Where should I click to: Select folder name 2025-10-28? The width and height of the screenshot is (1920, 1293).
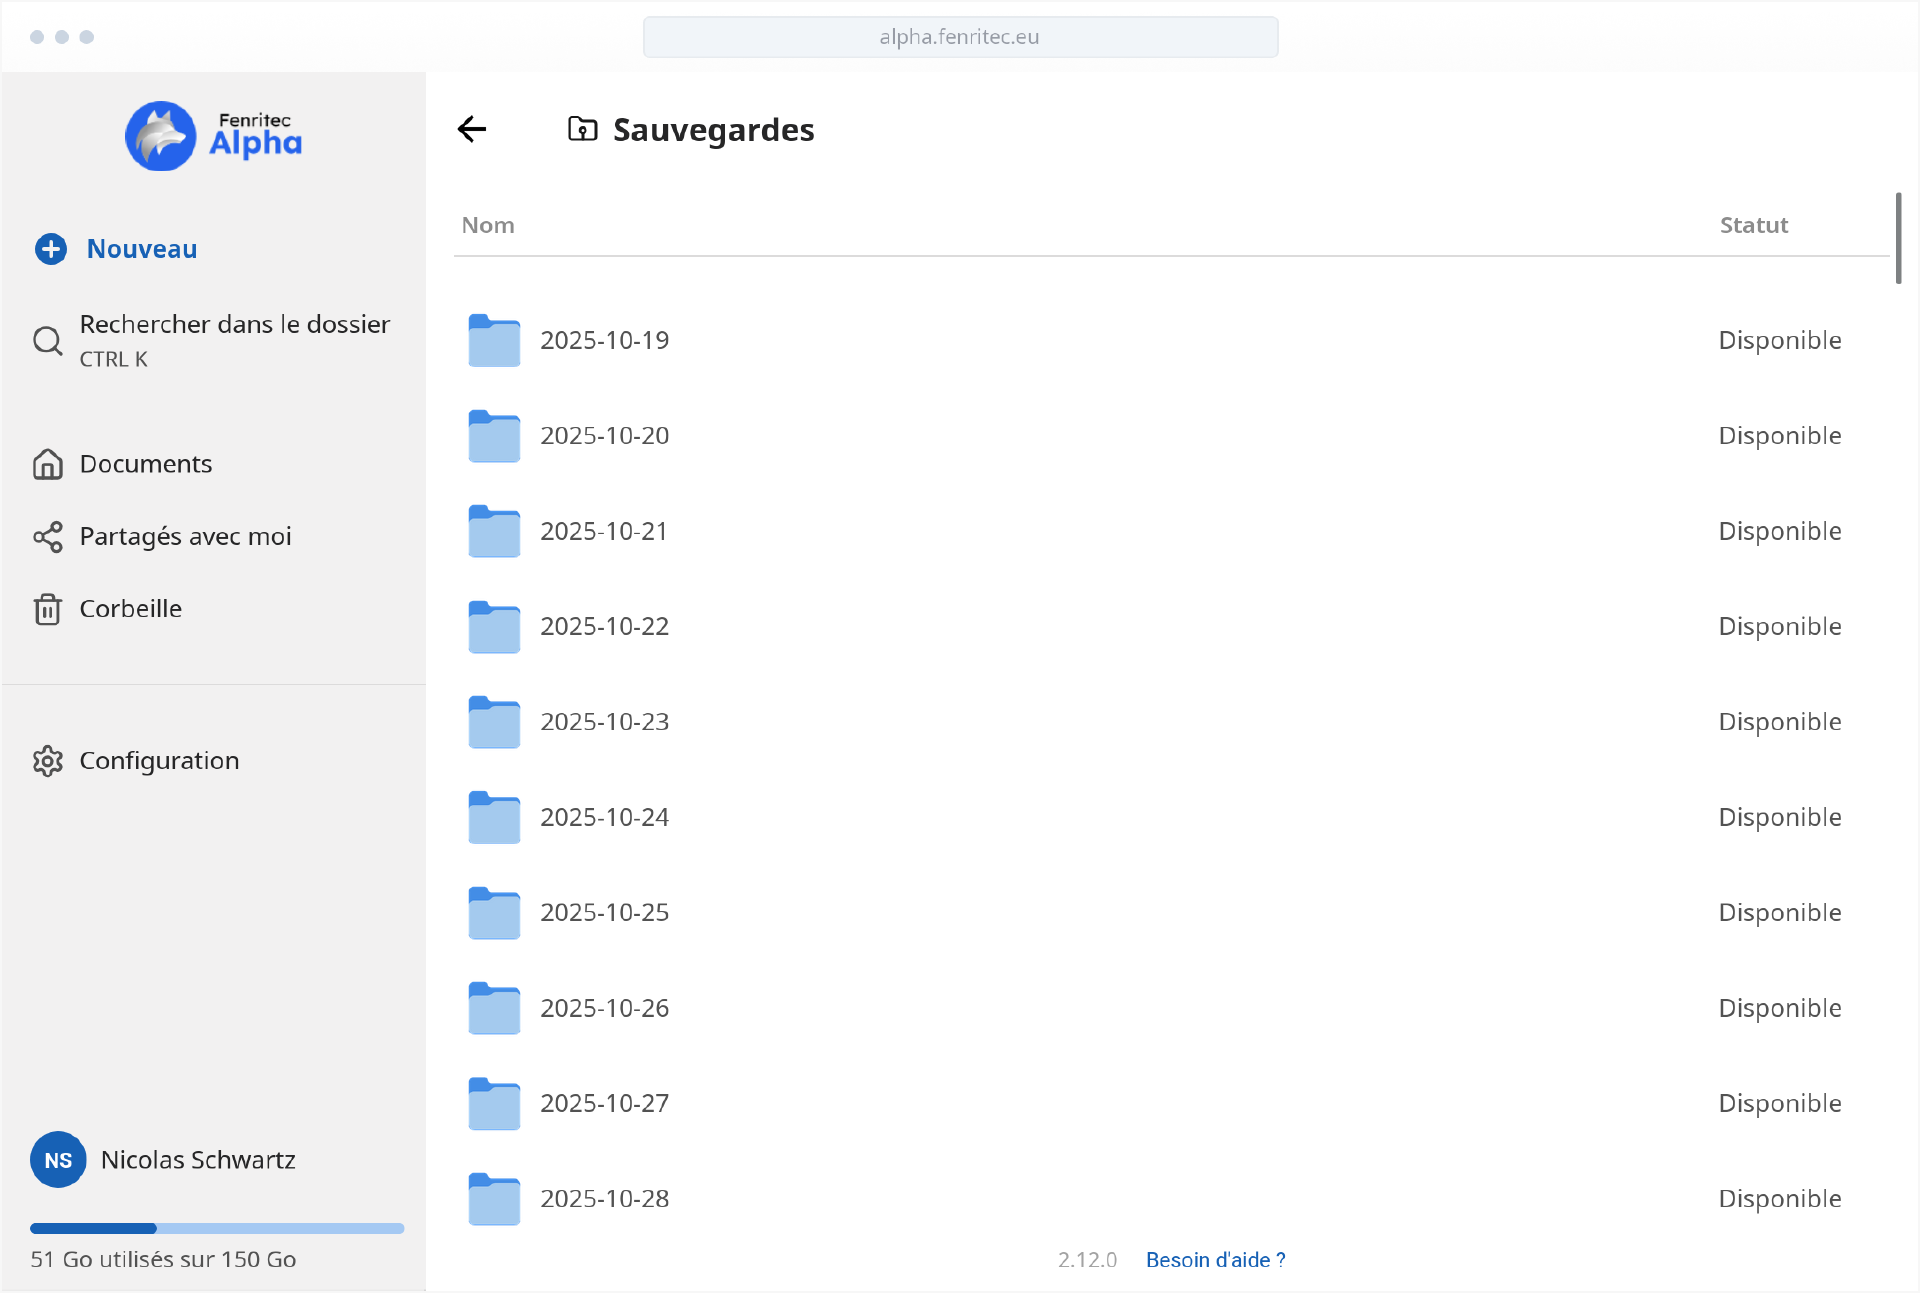point(605,1199)
